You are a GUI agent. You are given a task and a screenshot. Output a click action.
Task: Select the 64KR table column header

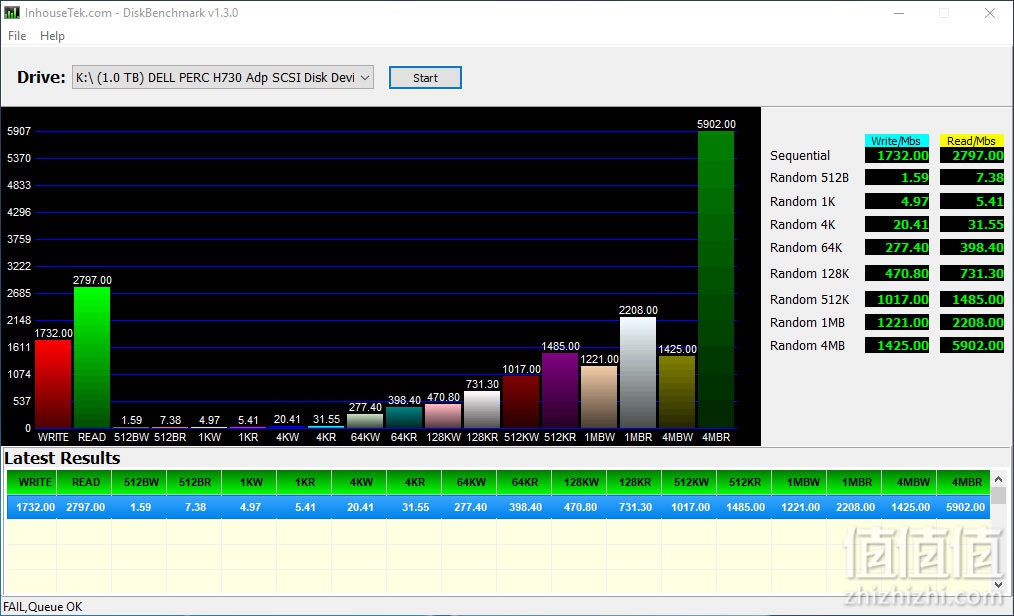point(525,482)
